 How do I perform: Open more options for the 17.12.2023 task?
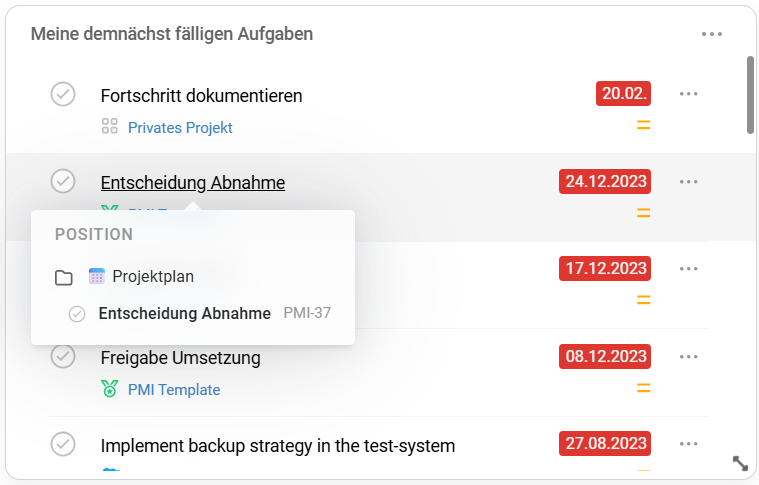tap(688, 269)
